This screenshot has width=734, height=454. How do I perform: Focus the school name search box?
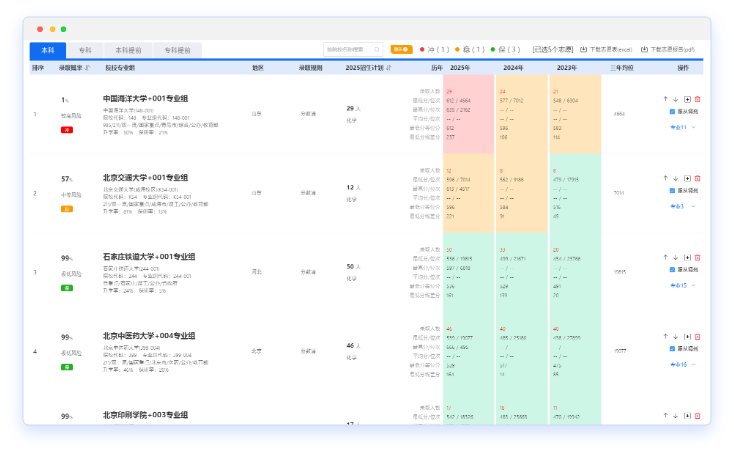click(352, 49)
